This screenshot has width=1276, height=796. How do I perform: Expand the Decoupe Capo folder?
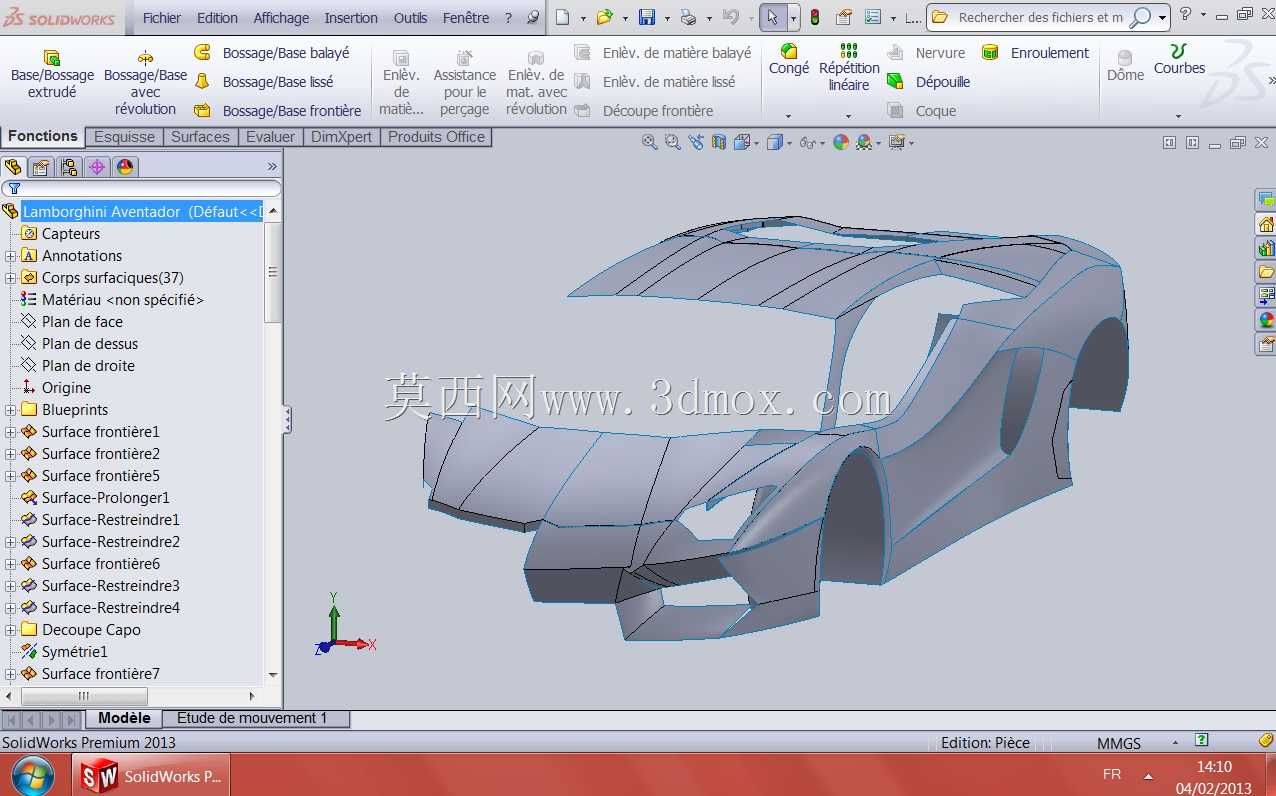click(10, 630)
